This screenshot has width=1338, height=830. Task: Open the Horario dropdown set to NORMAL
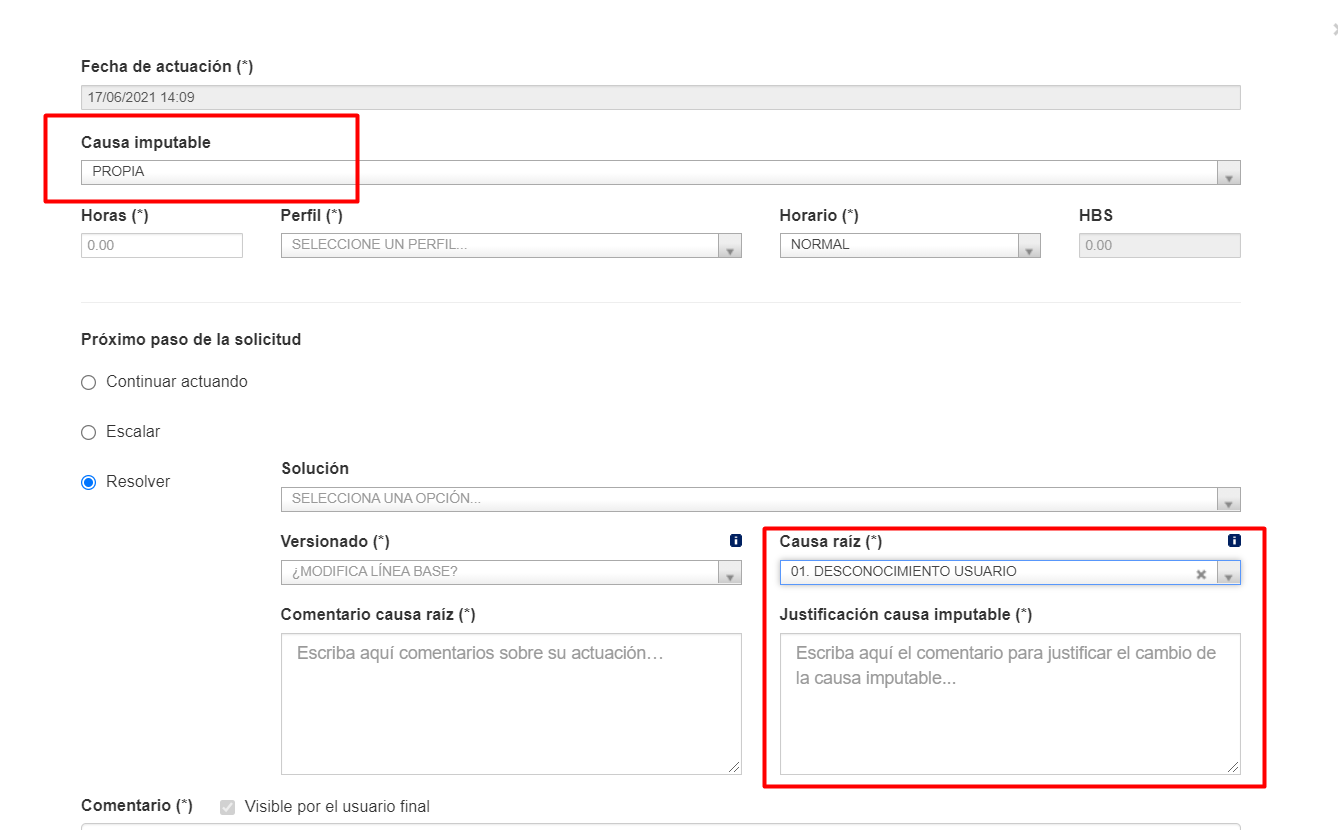tap(910, 245)
